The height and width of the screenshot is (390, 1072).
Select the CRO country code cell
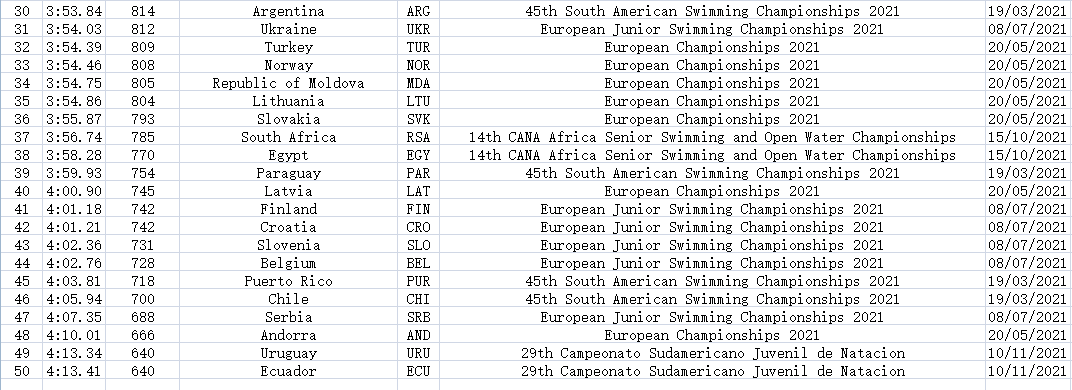418,227
